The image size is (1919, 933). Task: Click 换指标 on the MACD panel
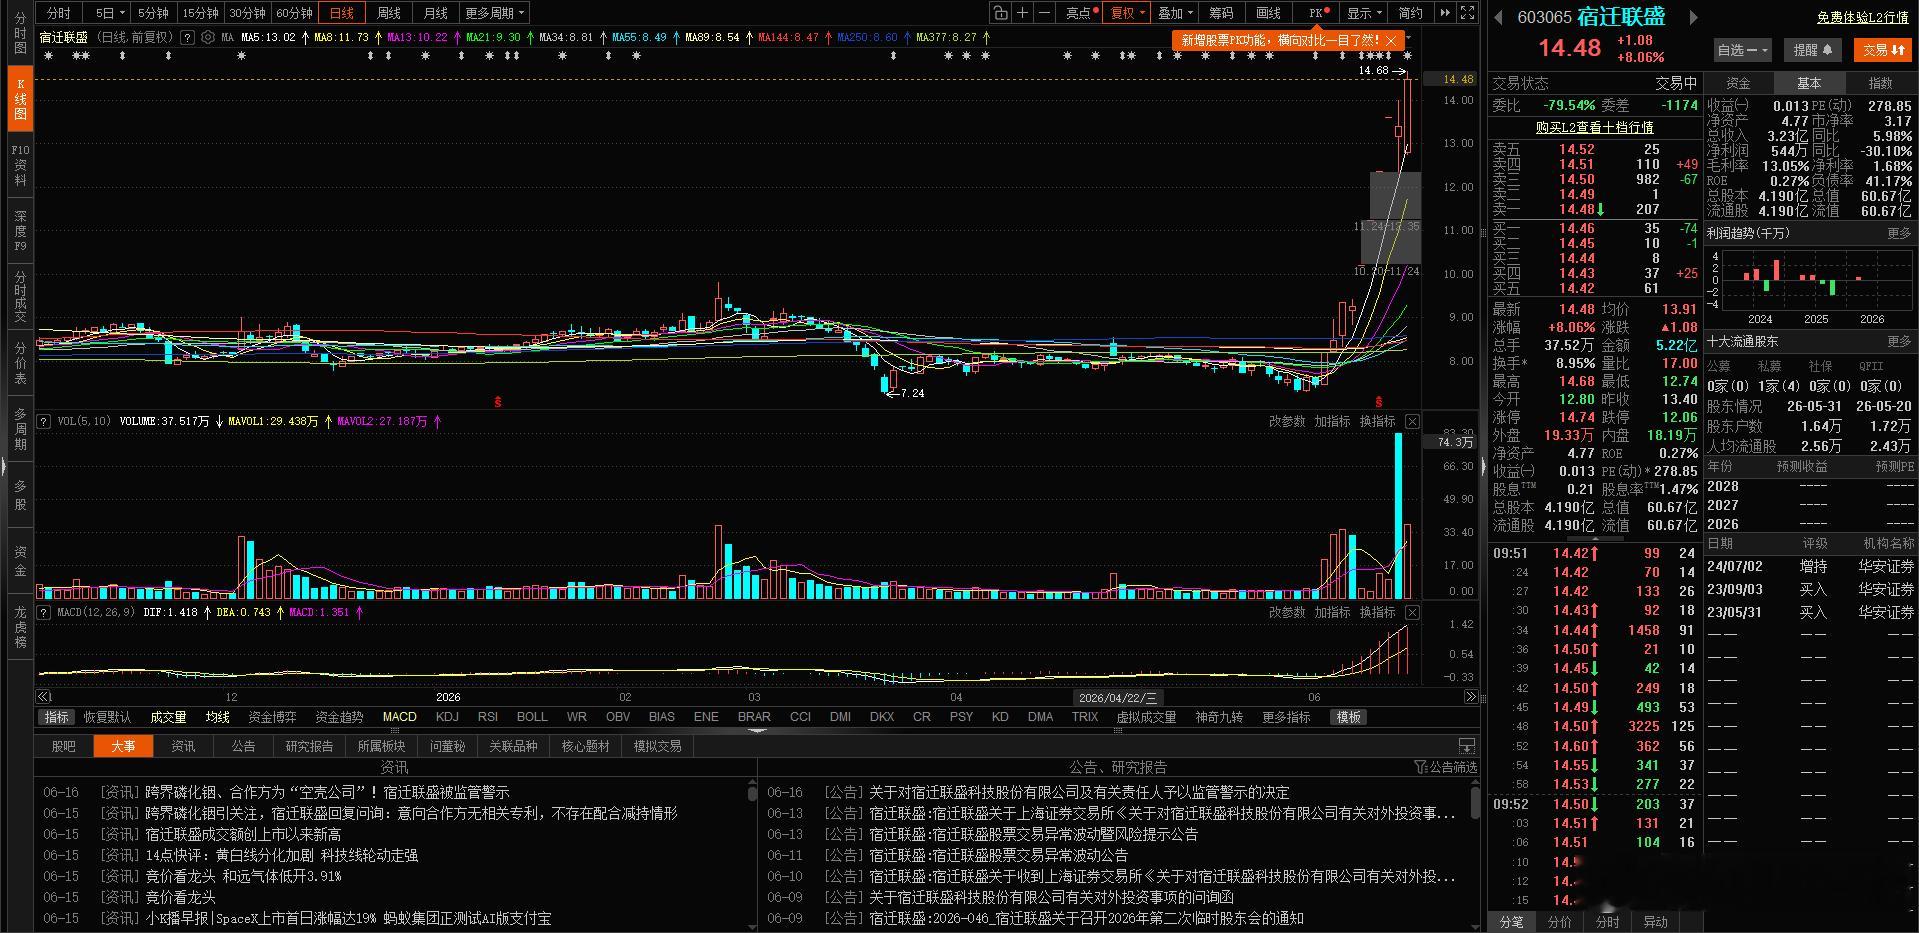pos(1377,612)
